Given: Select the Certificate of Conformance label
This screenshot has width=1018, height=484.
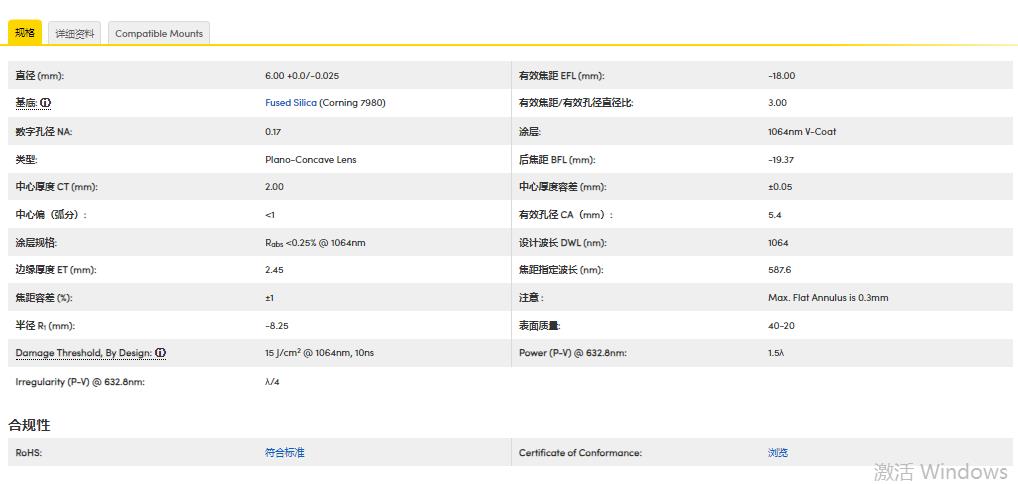Looking at the screenshot, I should coord(580,452).
